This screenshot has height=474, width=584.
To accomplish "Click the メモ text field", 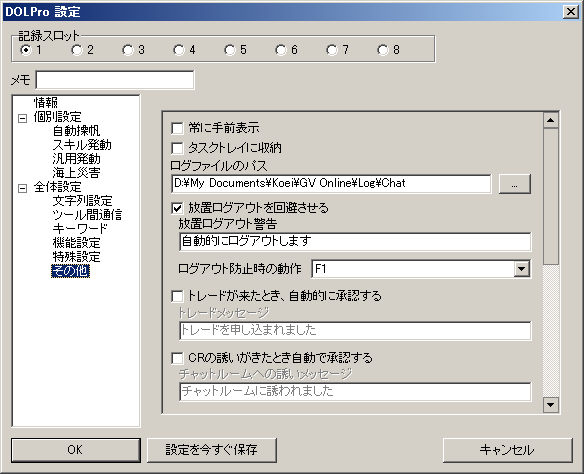I will [115, 80].
